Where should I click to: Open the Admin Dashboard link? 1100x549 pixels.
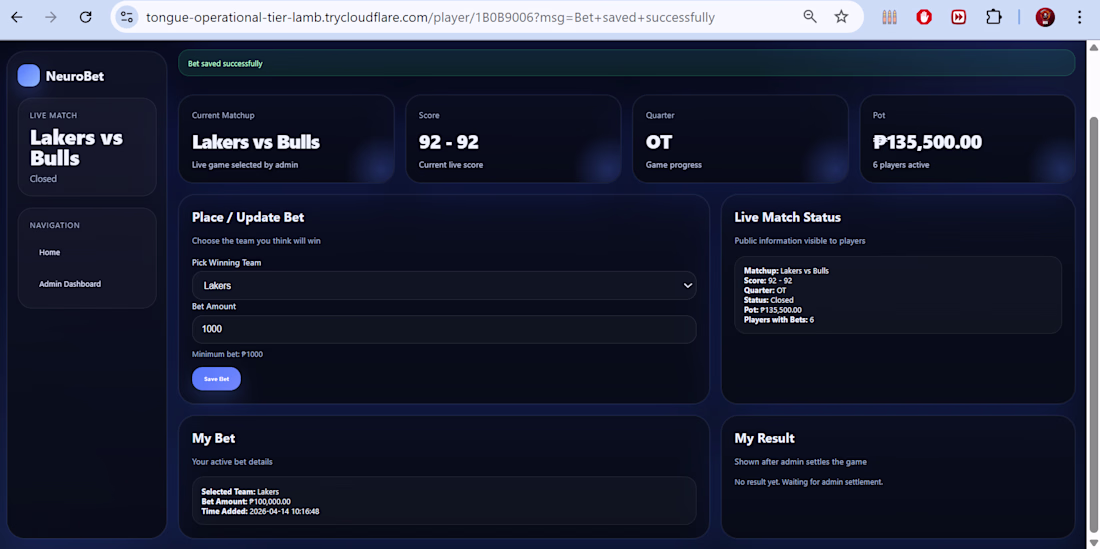(x=70, y=284)
